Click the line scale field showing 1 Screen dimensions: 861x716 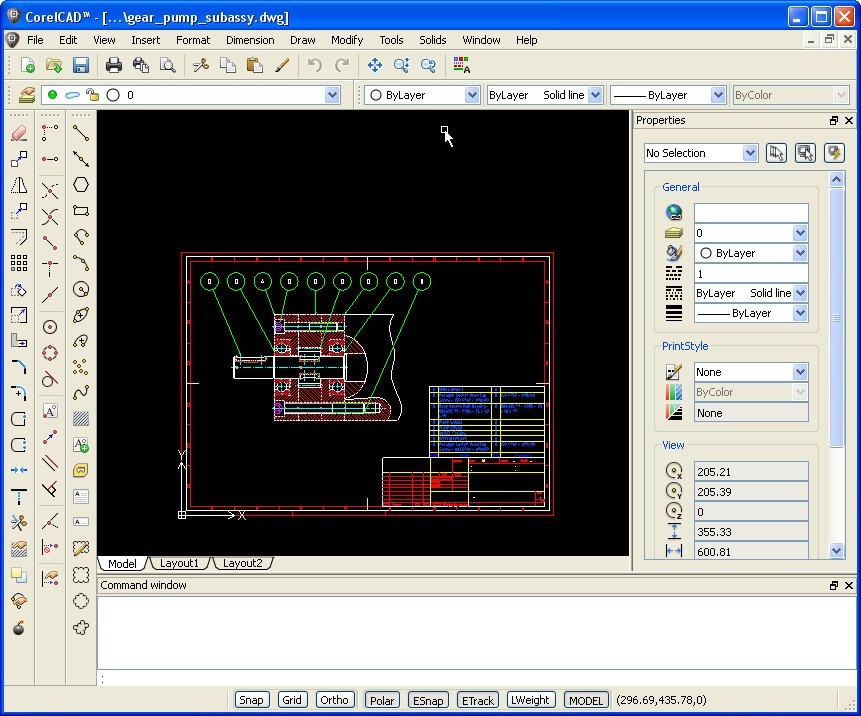pos(751,273)
